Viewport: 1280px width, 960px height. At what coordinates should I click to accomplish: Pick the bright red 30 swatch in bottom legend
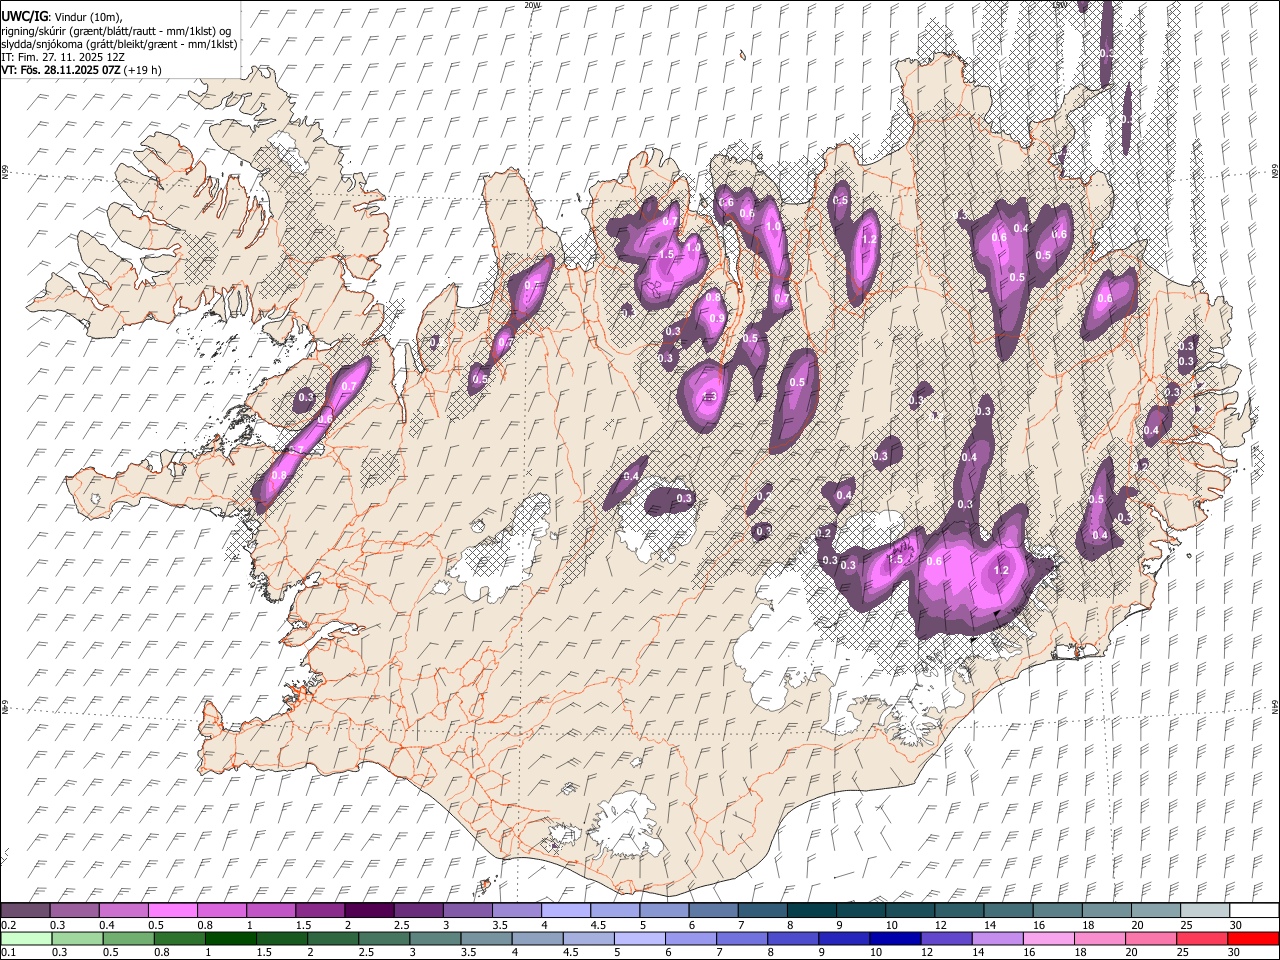(x=1253, y=939)
